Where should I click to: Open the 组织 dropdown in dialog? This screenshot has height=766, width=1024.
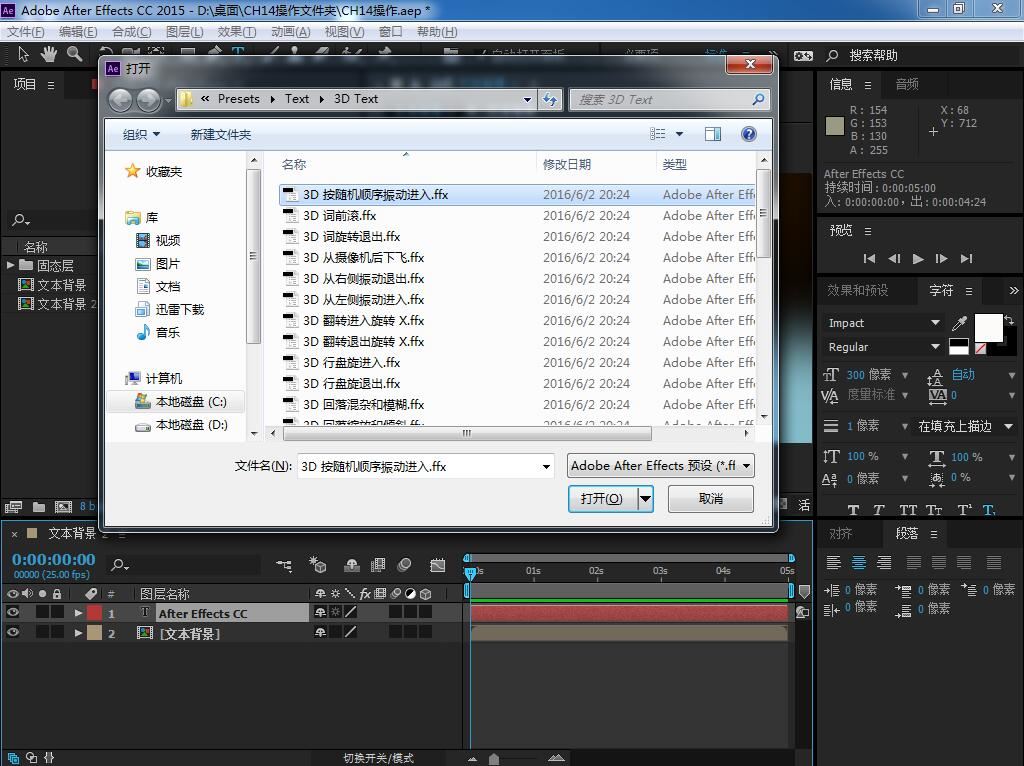tap(142, 135)
